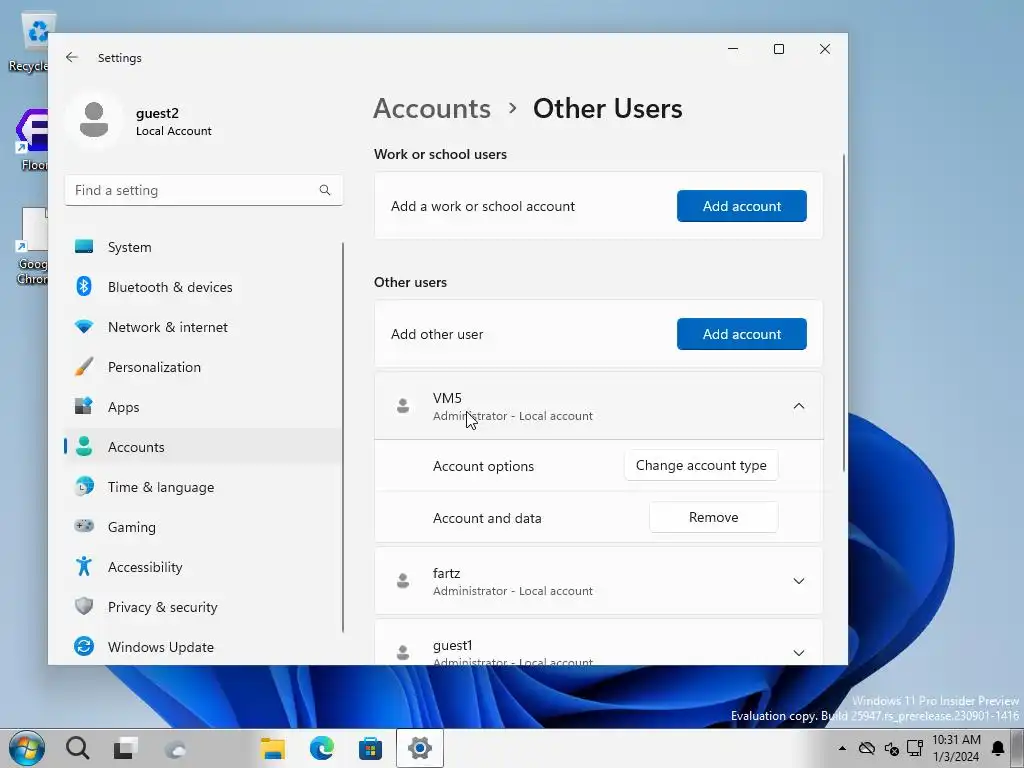Click the fartz user avatar icon
1024x768 pixels.
[403, 581]
